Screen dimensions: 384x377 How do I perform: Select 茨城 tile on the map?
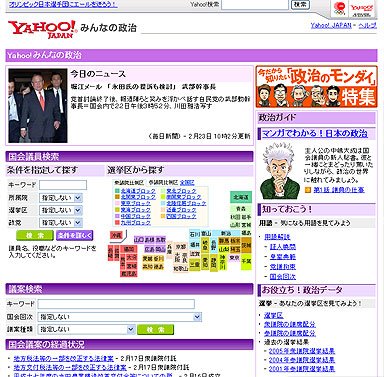tap(246, 245)
